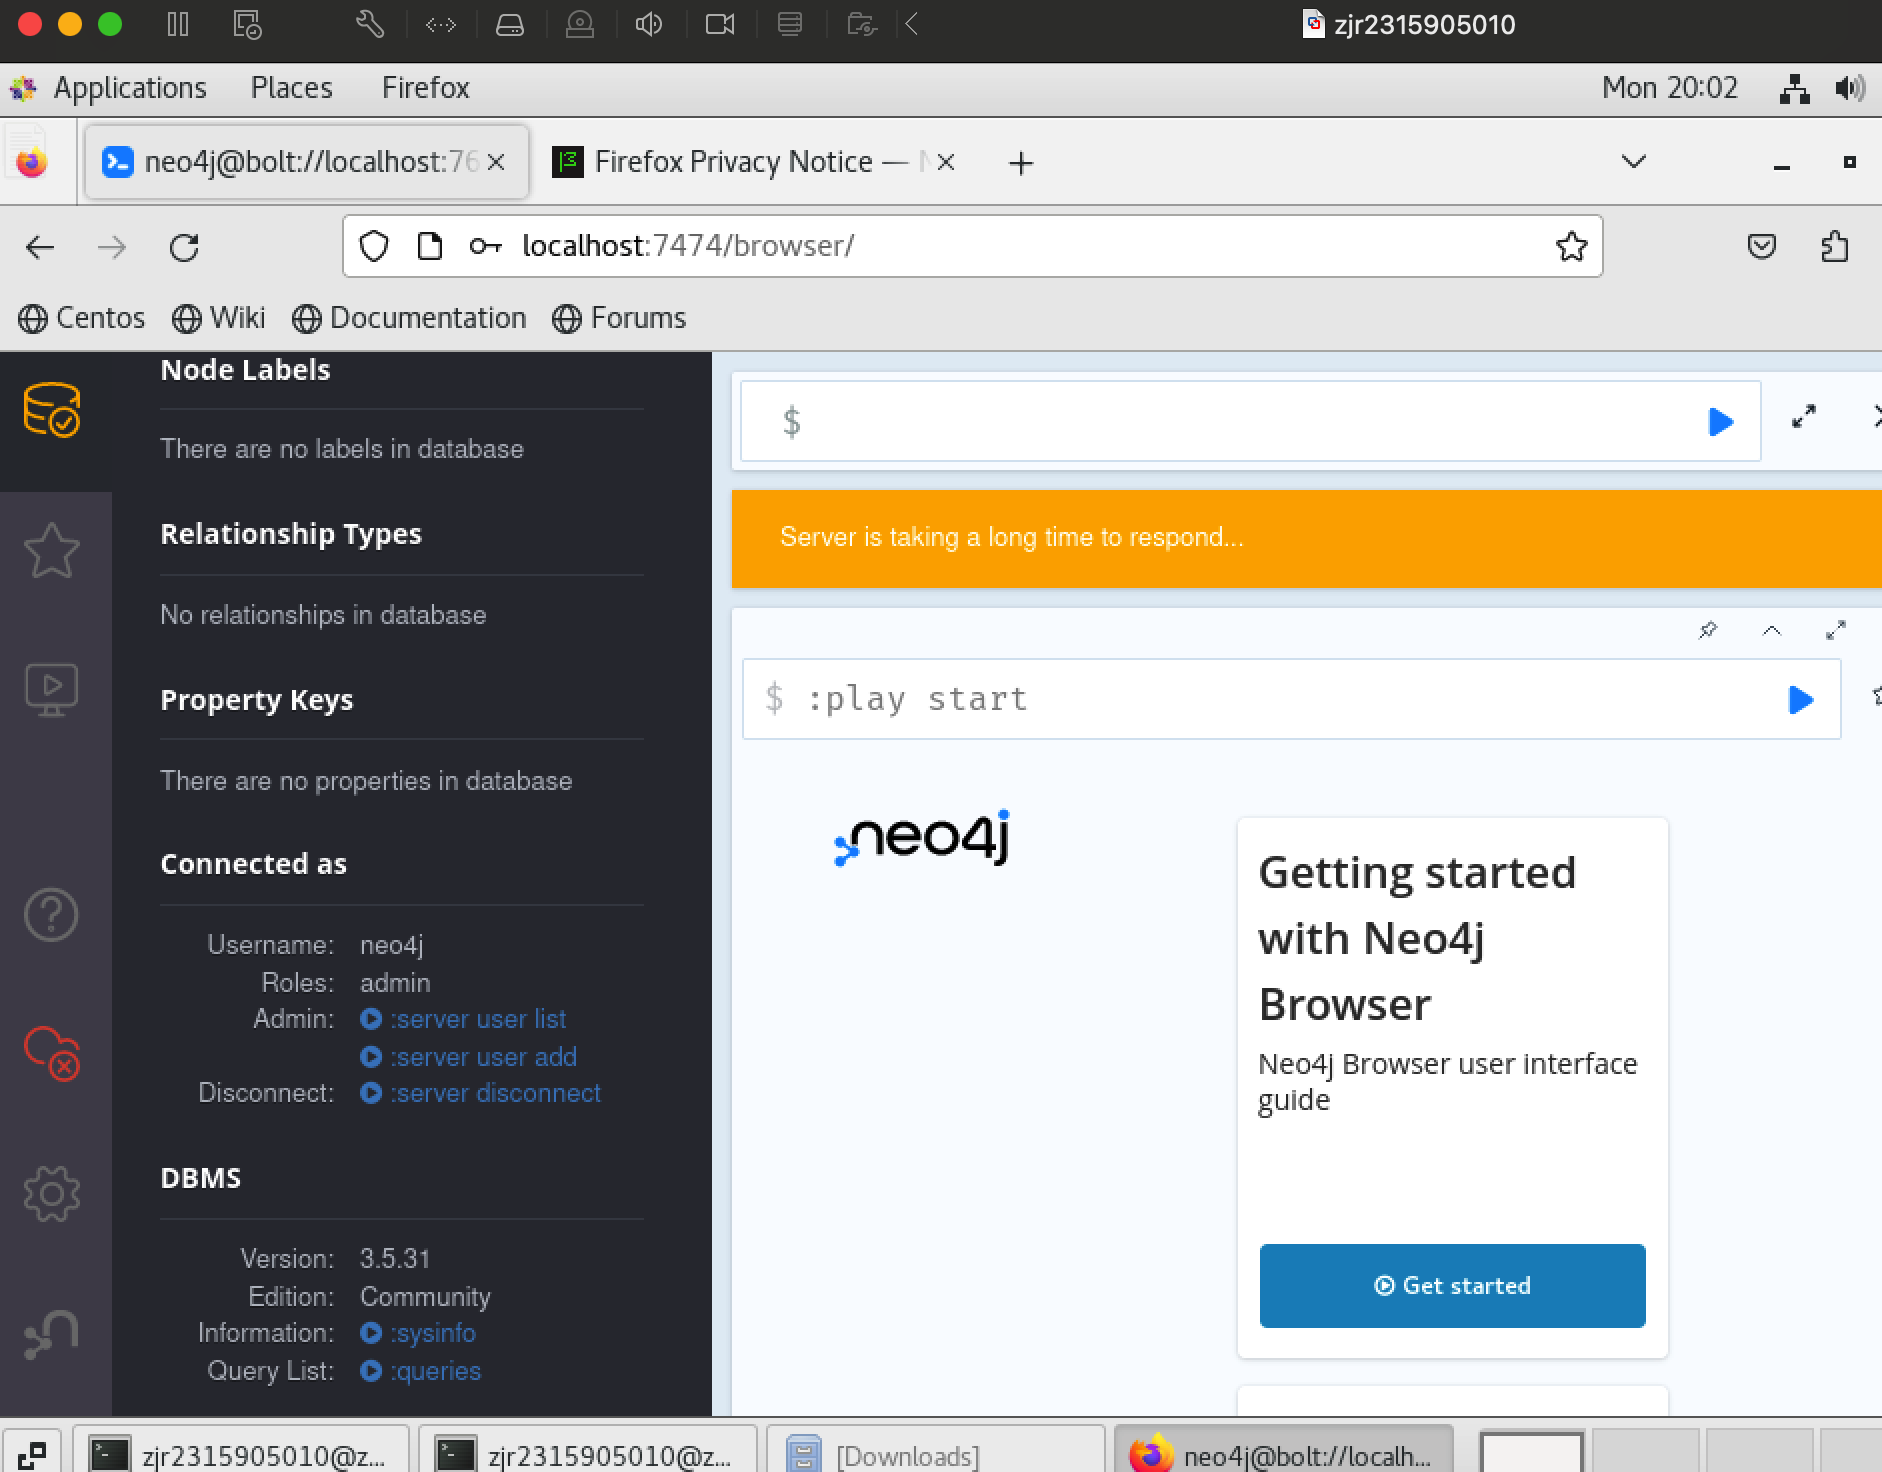Open the GNOME panel volume icon
This screenshot has width=1882, height=1472.
1850,89
